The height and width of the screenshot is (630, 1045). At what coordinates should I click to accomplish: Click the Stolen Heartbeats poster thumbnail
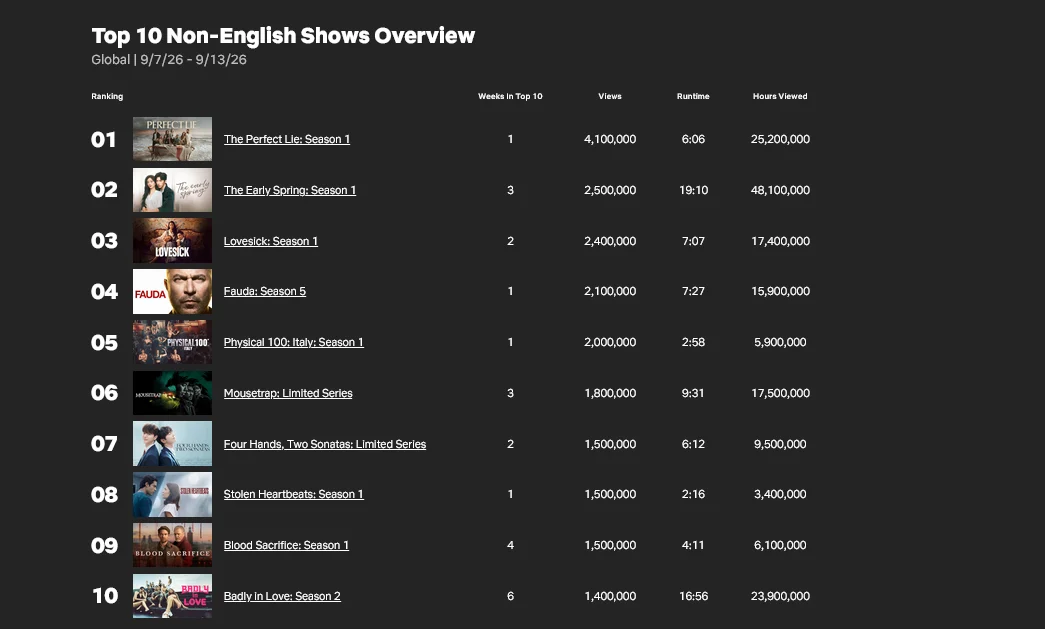point(173,495)
